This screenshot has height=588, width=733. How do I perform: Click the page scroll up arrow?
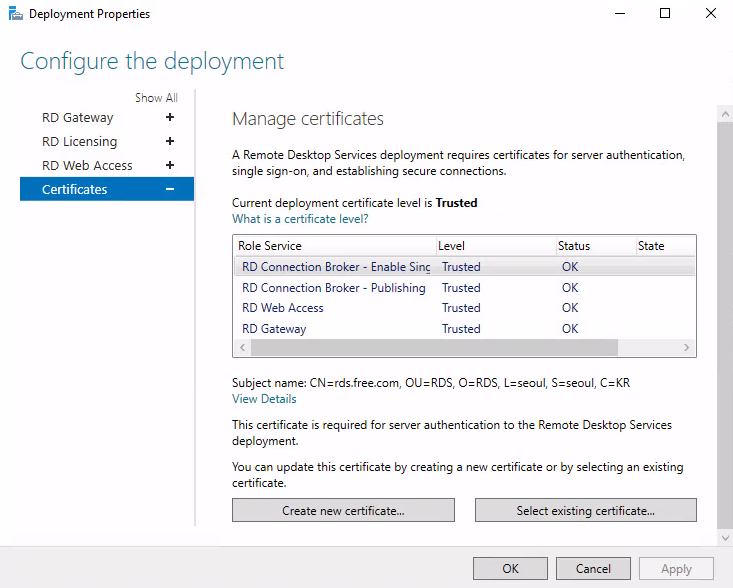pos(725,114)
